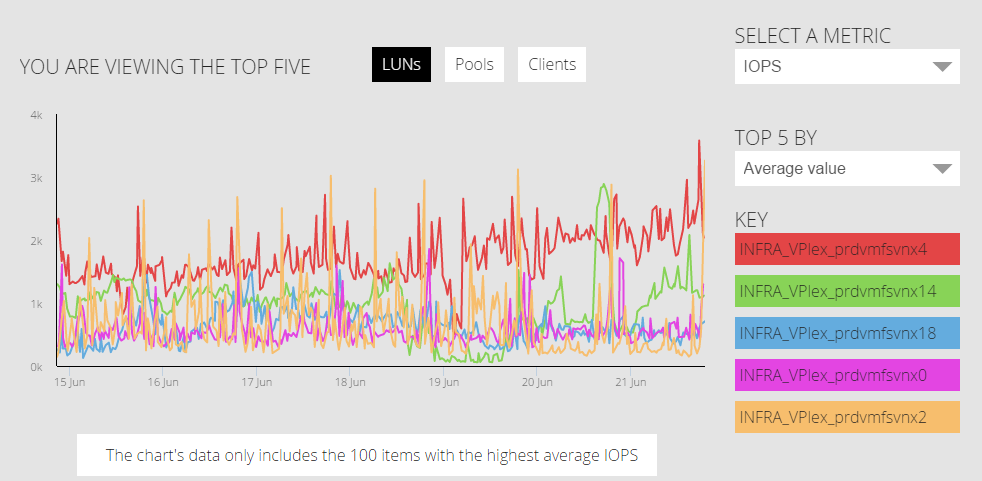
Task: Switch to the LUNs view
Action: pos(401,65)
